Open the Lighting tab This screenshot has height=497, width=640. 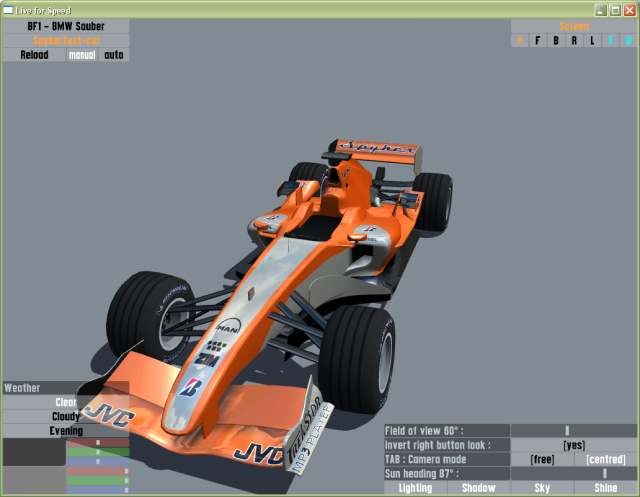415,488
